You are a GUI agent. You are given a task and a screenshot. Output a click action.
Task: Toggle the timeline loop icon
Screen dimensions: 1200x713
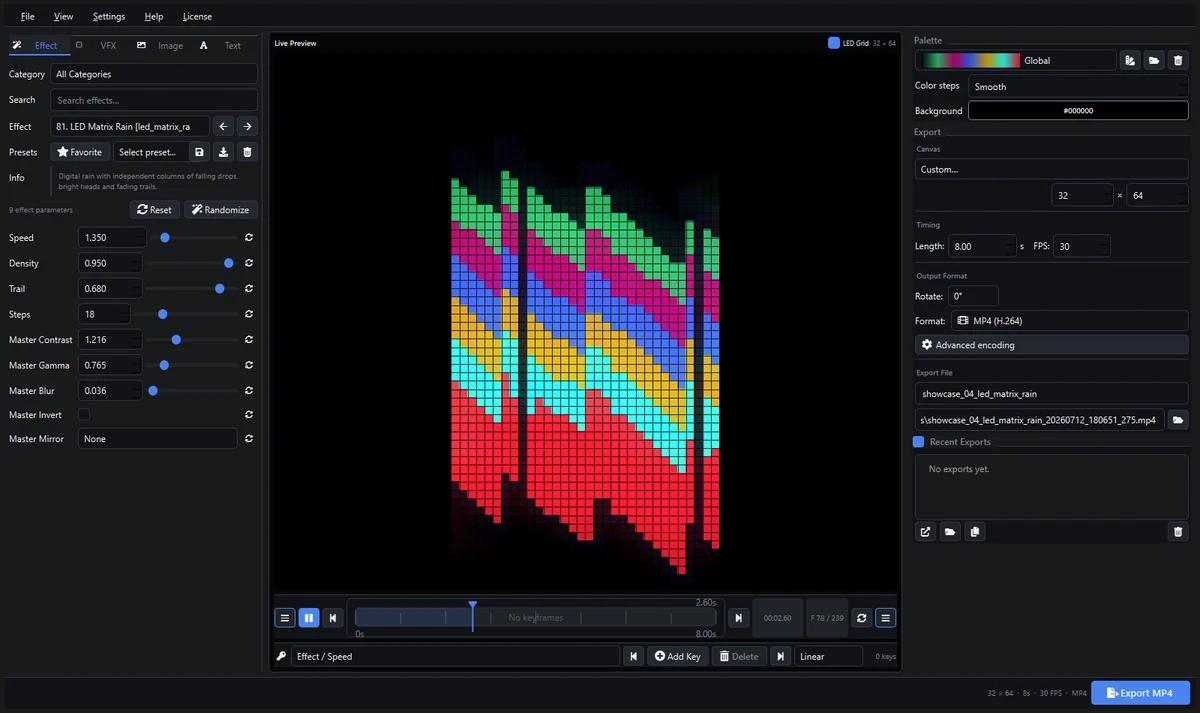[x=862, y=618]
